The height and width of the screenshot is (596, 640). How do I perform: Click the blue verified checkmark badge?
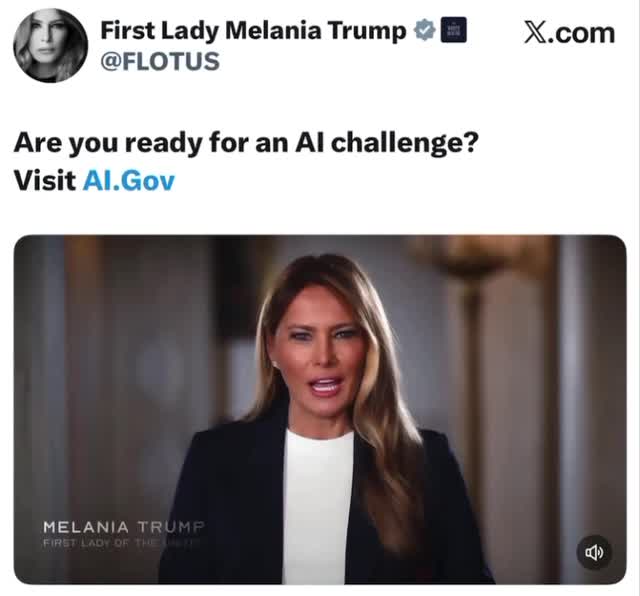(425, 30)
